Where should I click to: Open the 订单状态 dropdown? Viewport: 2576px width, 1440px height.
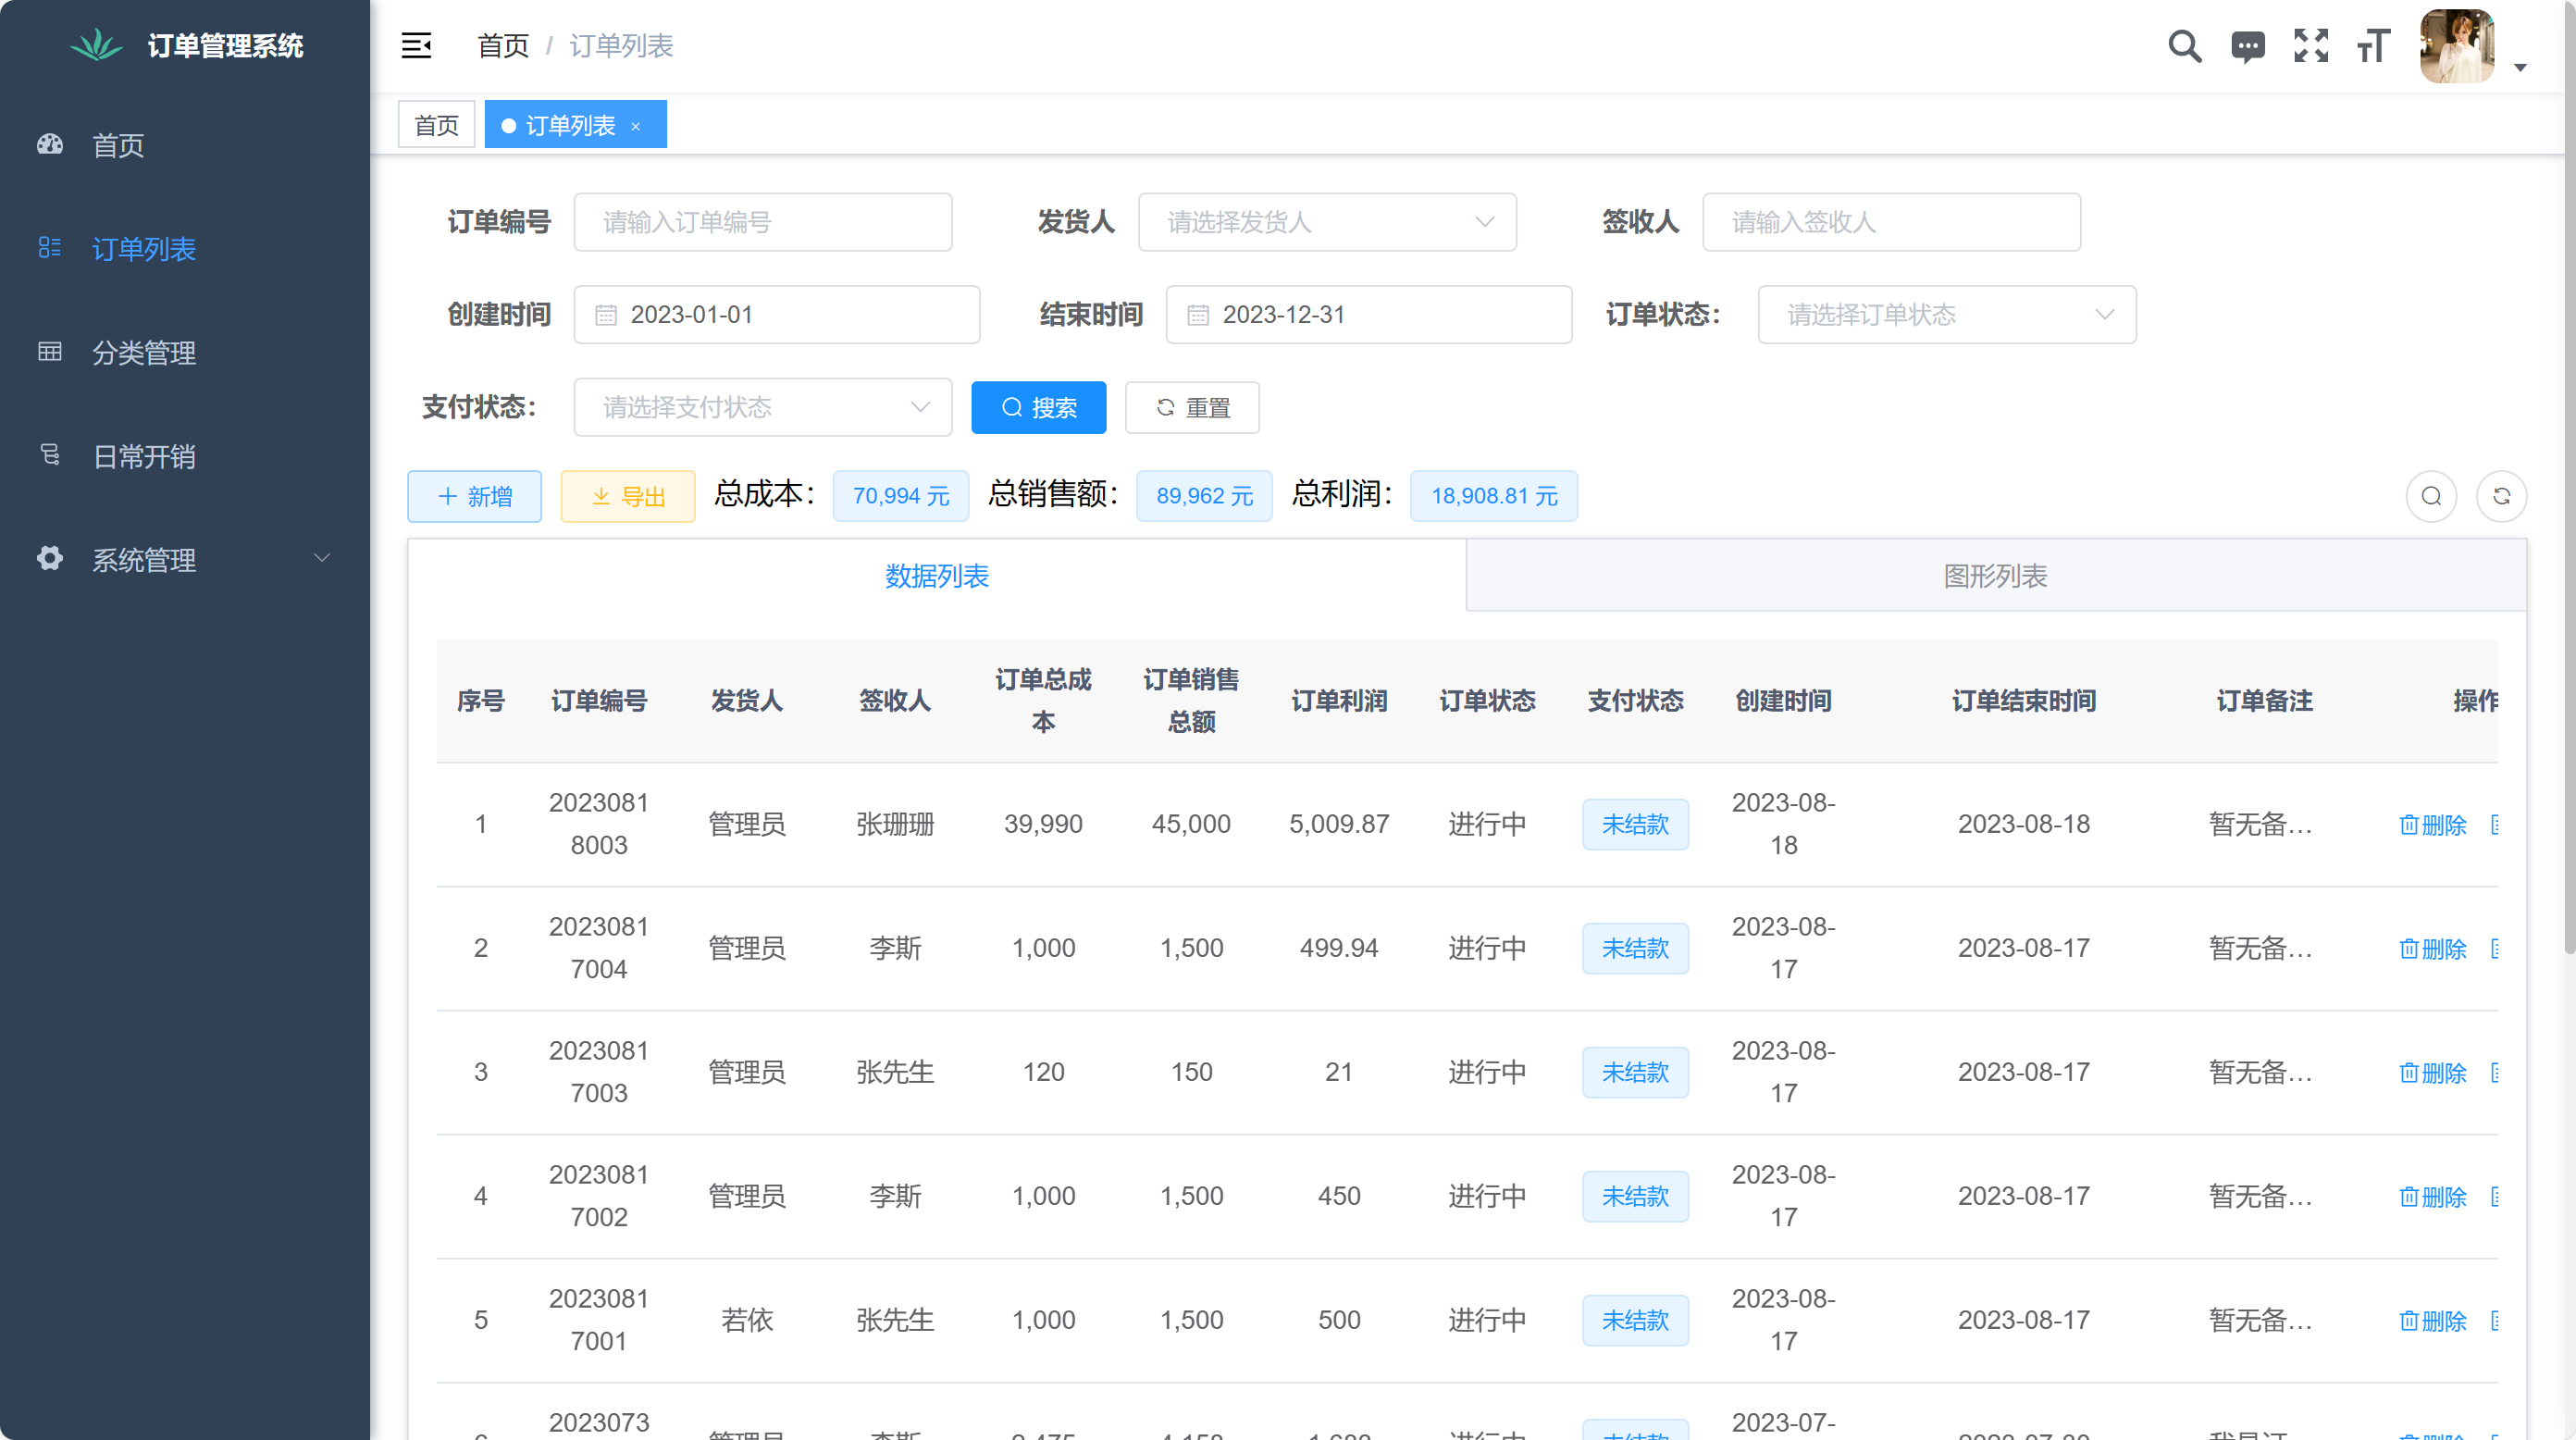point(1947,315)
